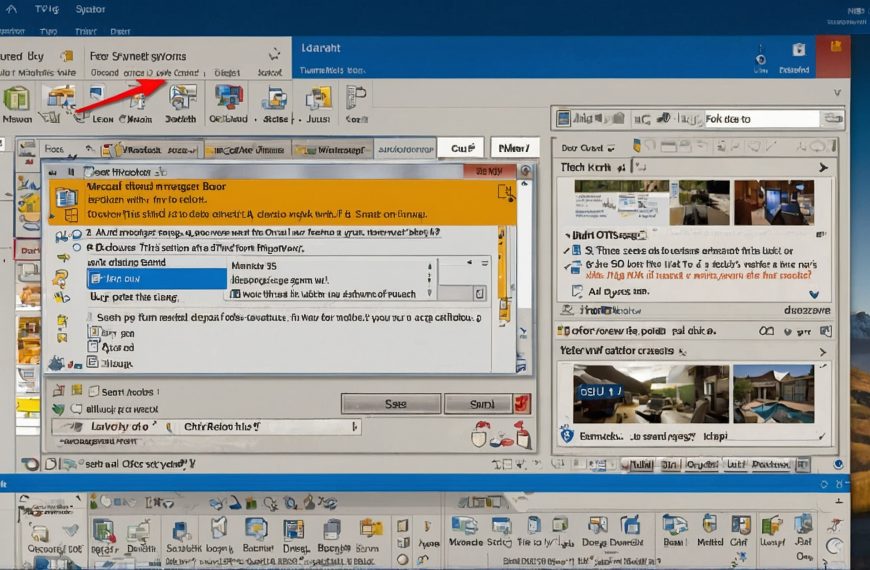Click the 'Fok dıas to' search field

(761, 119)
